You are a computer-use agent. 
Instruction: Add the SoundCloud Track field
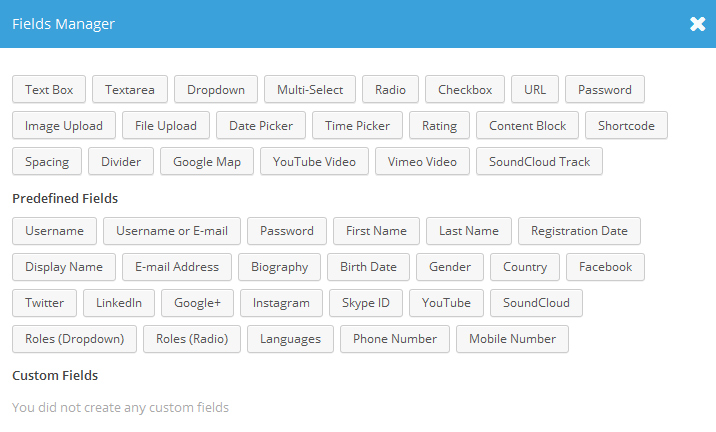pyautogui.click(x=539, y=161)
